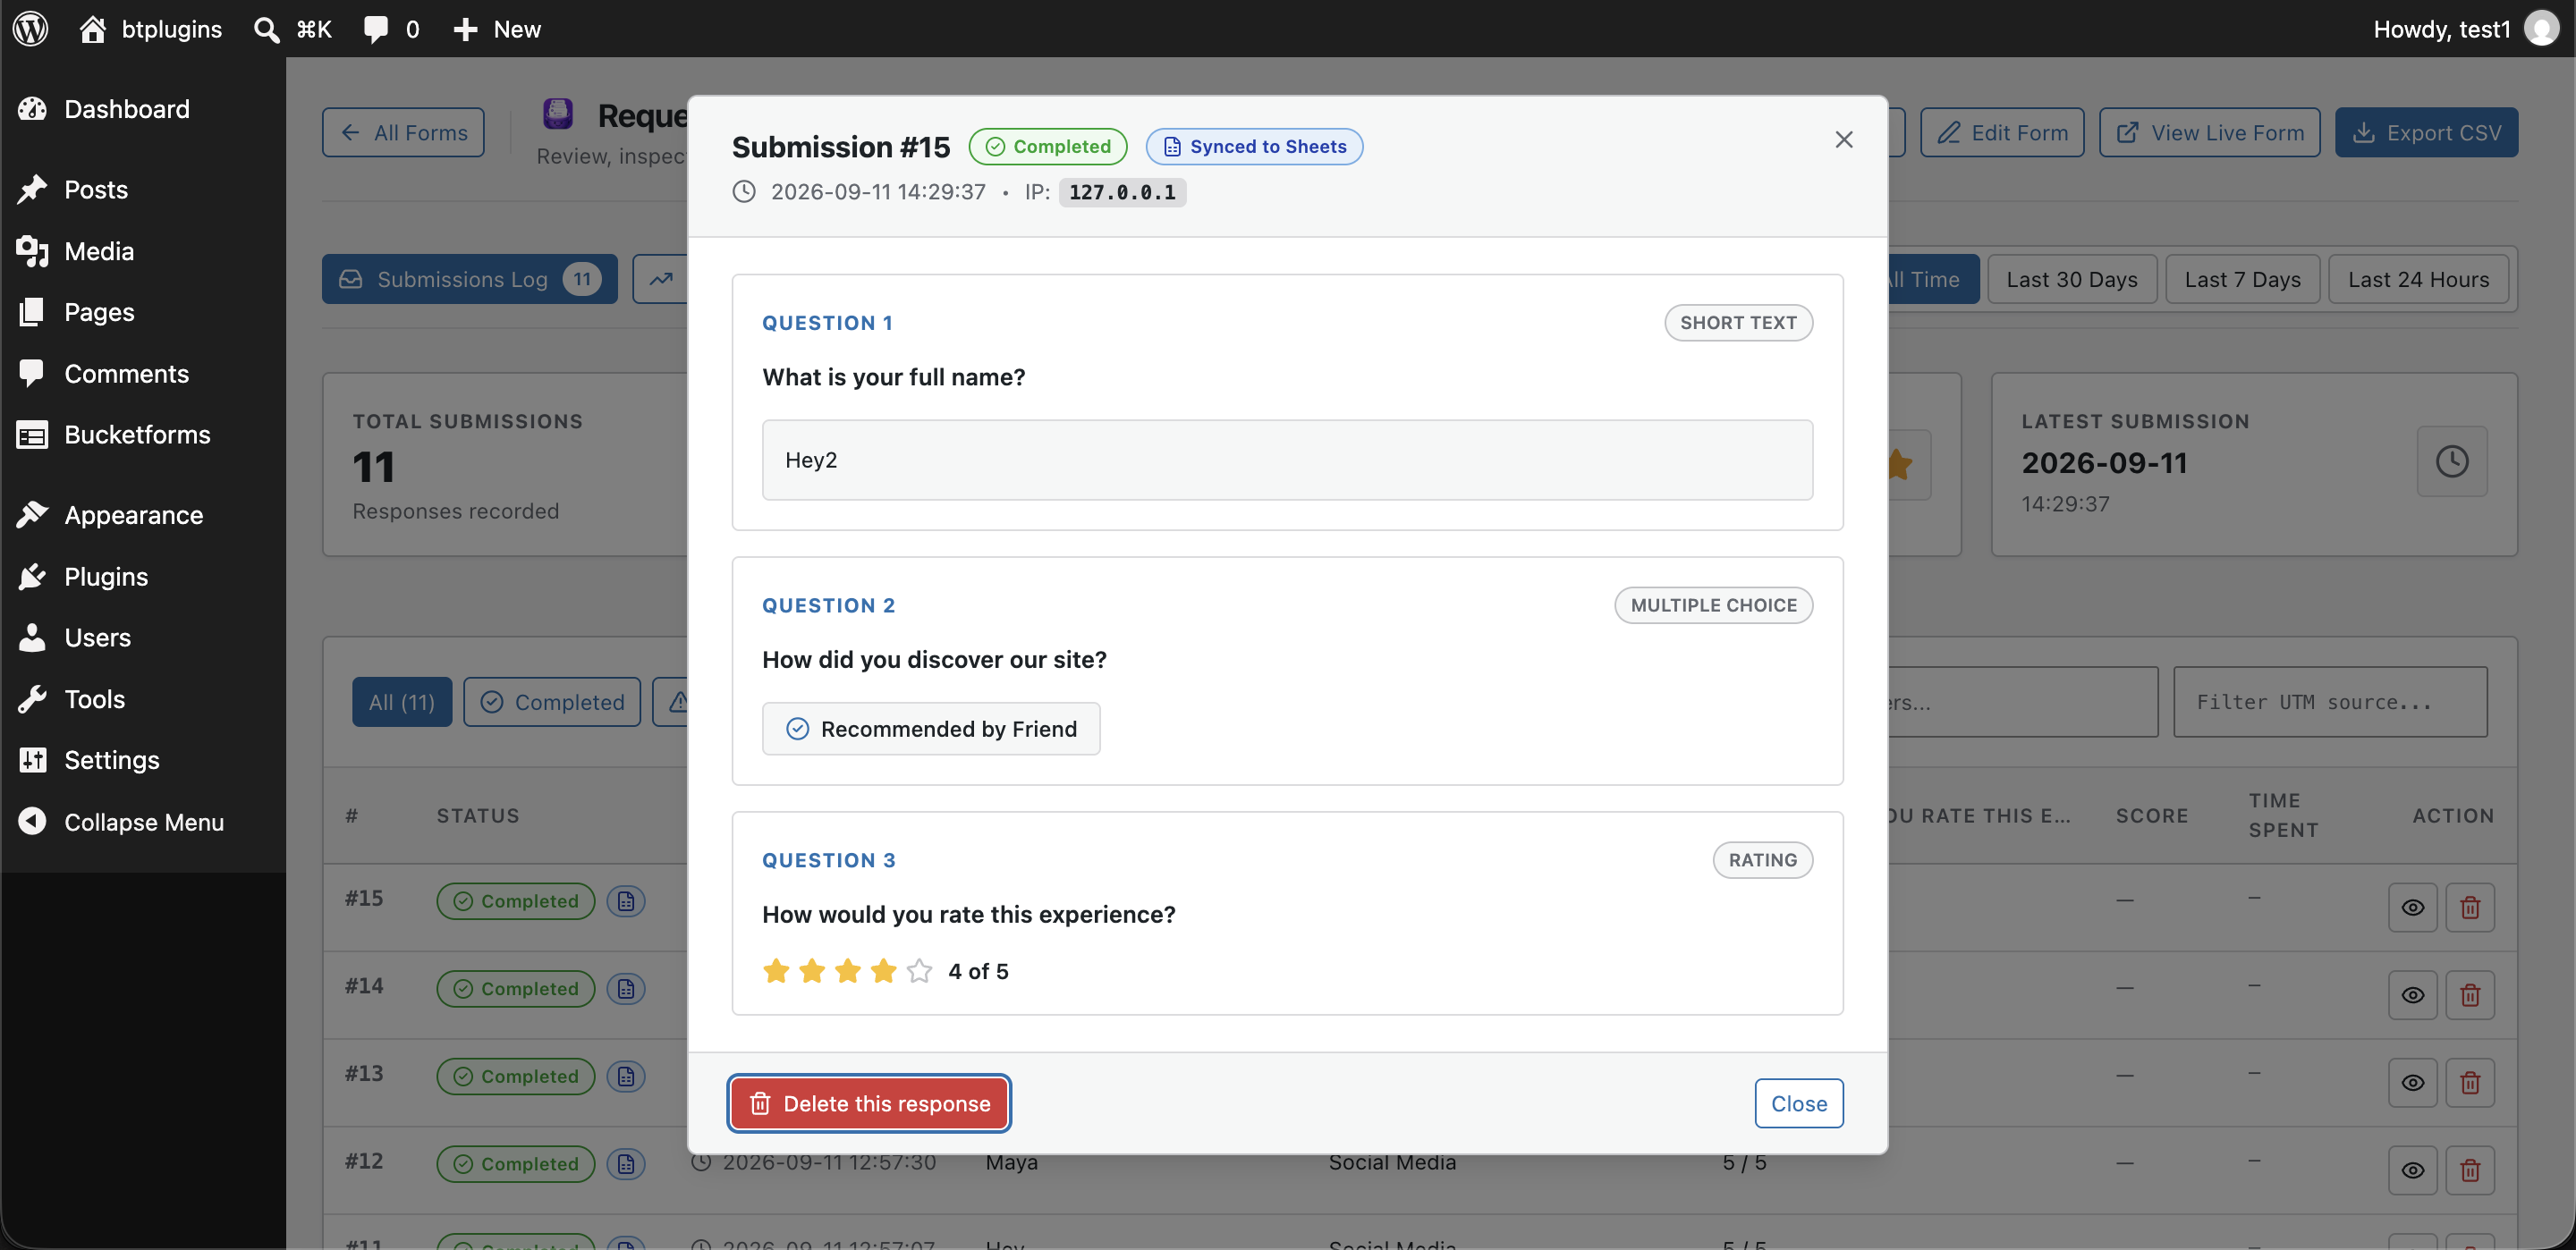Click the sheets sync icon for #14
2576x1250 pixels.
(x=626, y=989)
